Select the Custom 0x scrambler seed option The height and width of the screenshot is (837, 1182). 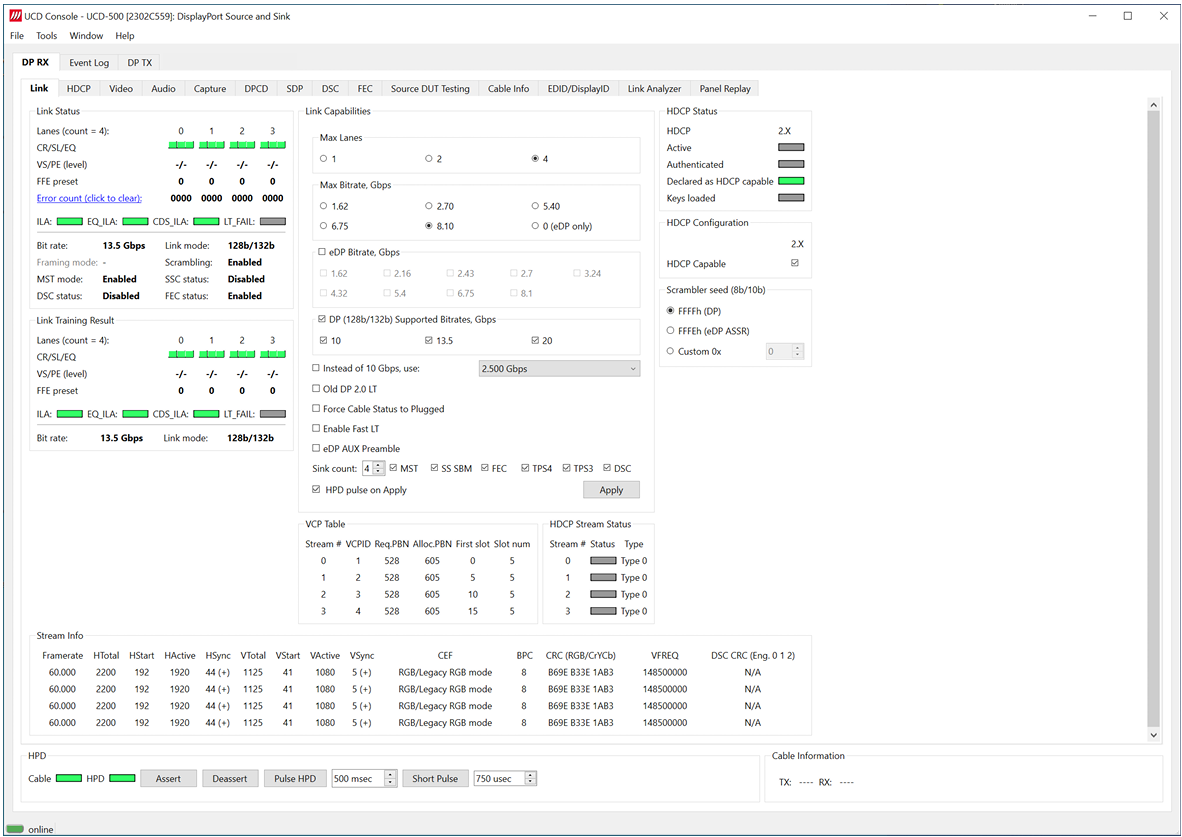[670, 351]
